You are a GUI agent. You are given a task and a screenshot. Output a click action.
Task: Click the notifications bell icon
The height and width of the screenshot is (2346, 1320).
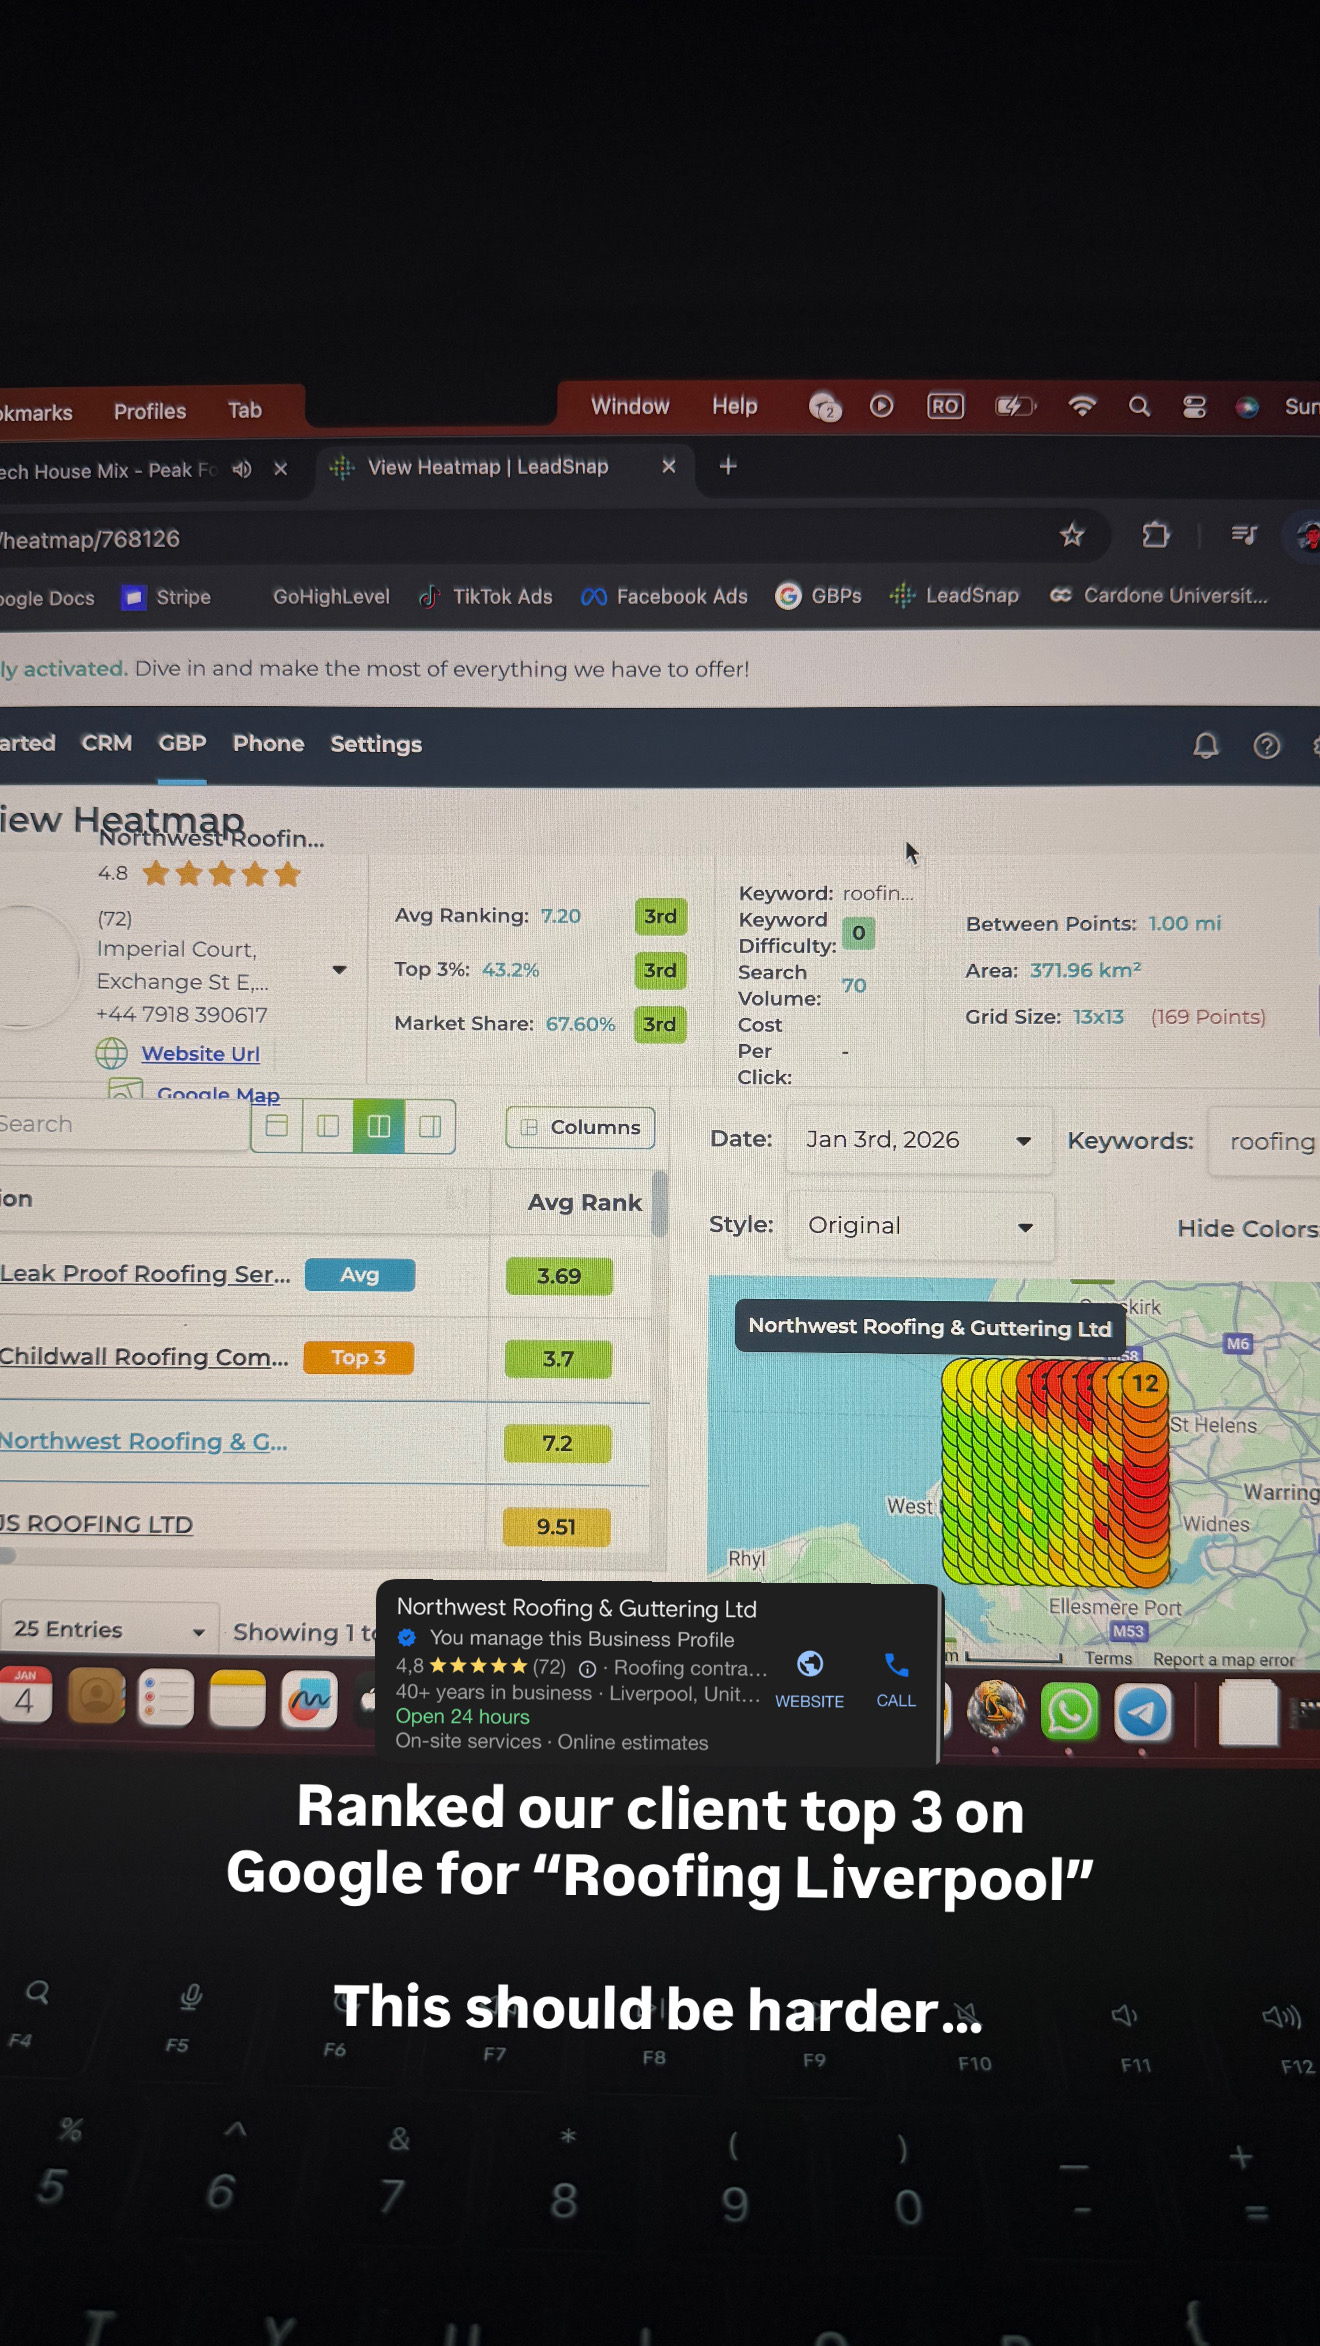click(1205, 745)
